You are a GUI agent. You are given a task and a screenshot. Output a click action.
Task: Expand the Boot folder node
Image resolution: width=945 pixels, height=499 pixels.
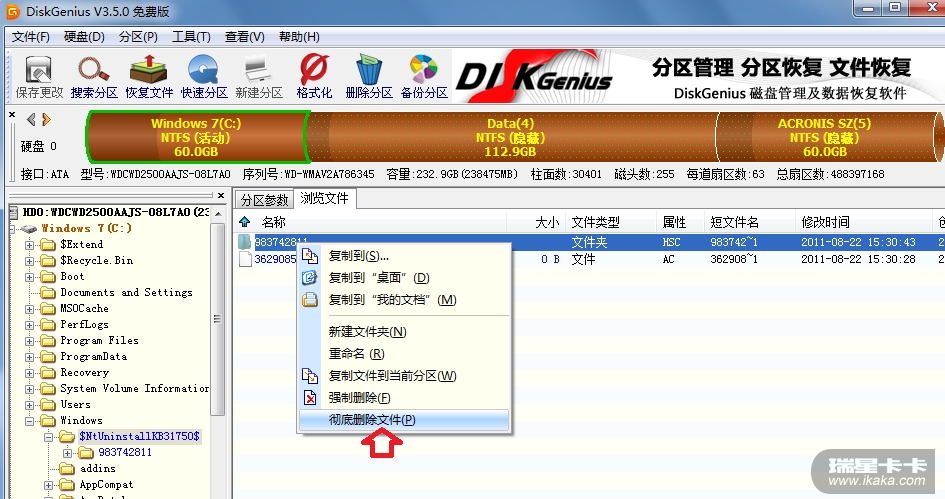coord(29,277)
